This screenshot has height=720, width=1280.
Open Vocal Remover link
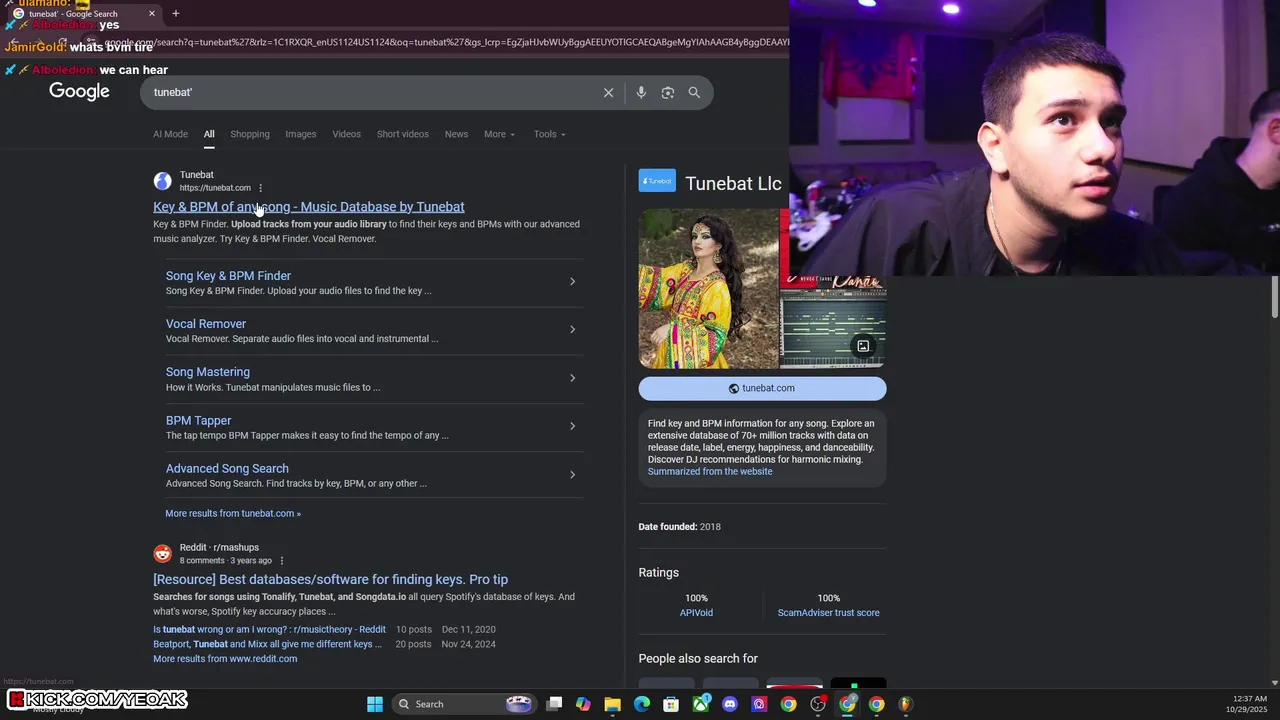click(x=206, y=324)
